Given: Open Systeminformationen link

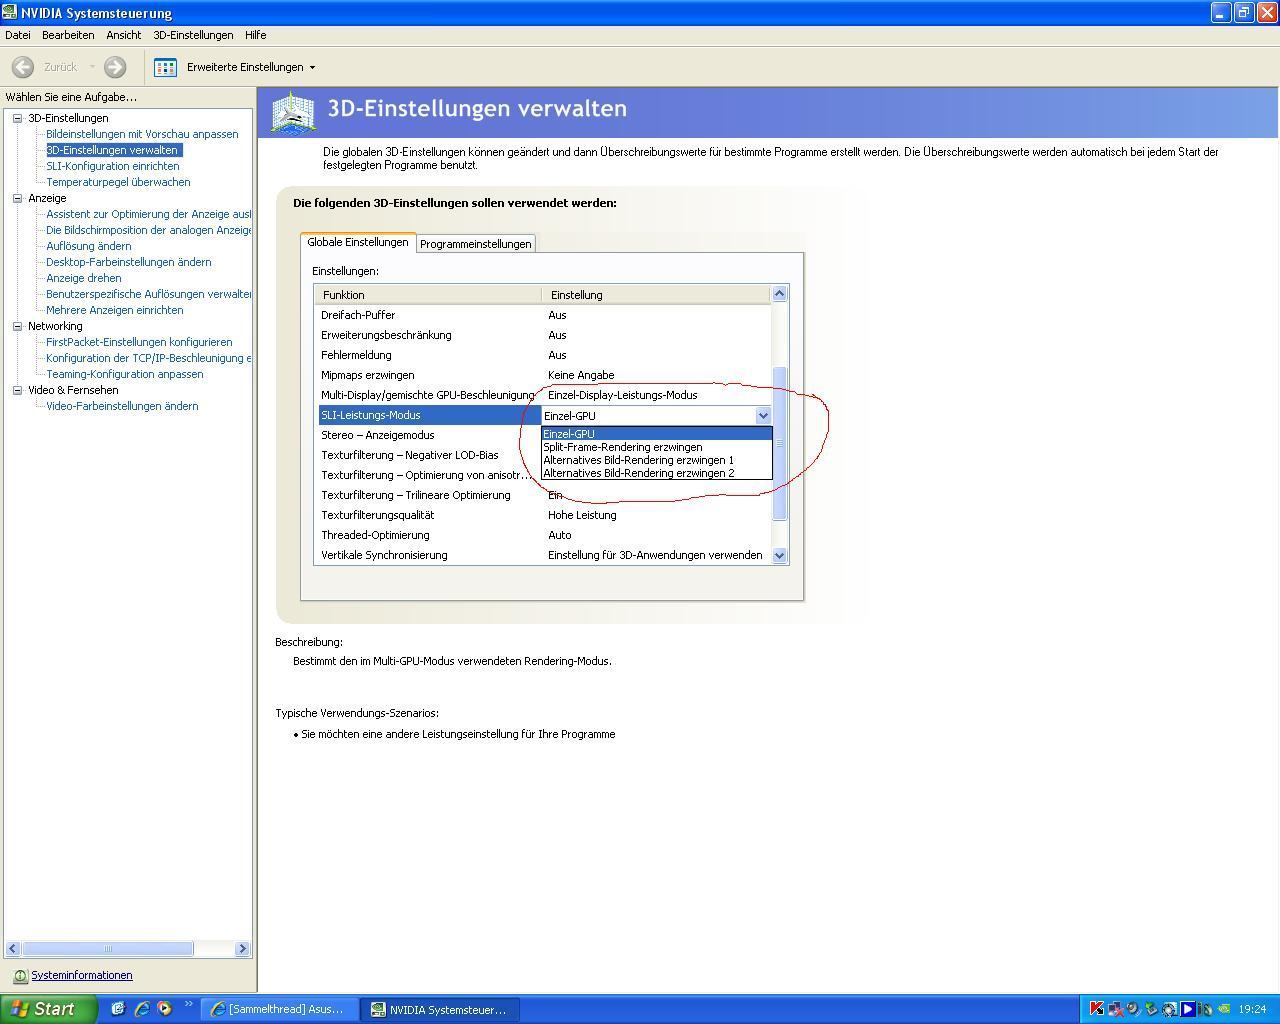Looking at the screenshot, I should pos(82,976).
